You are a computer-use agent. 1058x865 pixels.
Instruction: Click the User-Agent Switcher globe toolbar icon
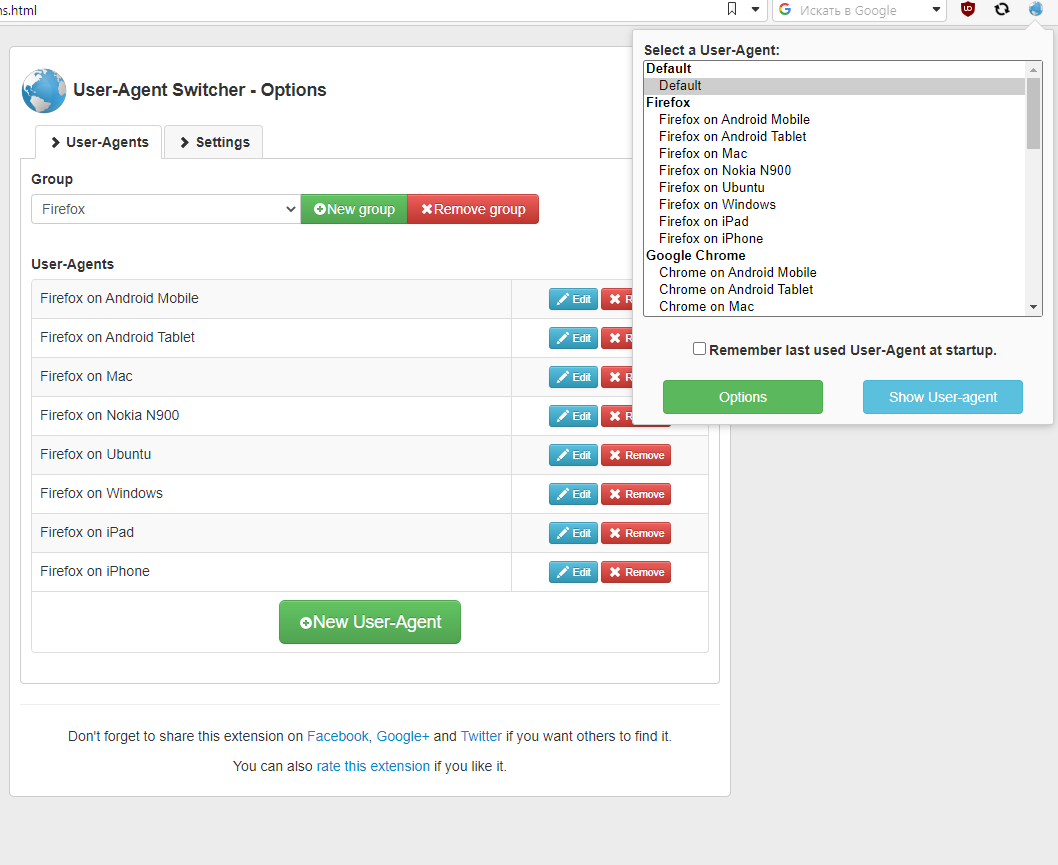tap(1036, 9)
